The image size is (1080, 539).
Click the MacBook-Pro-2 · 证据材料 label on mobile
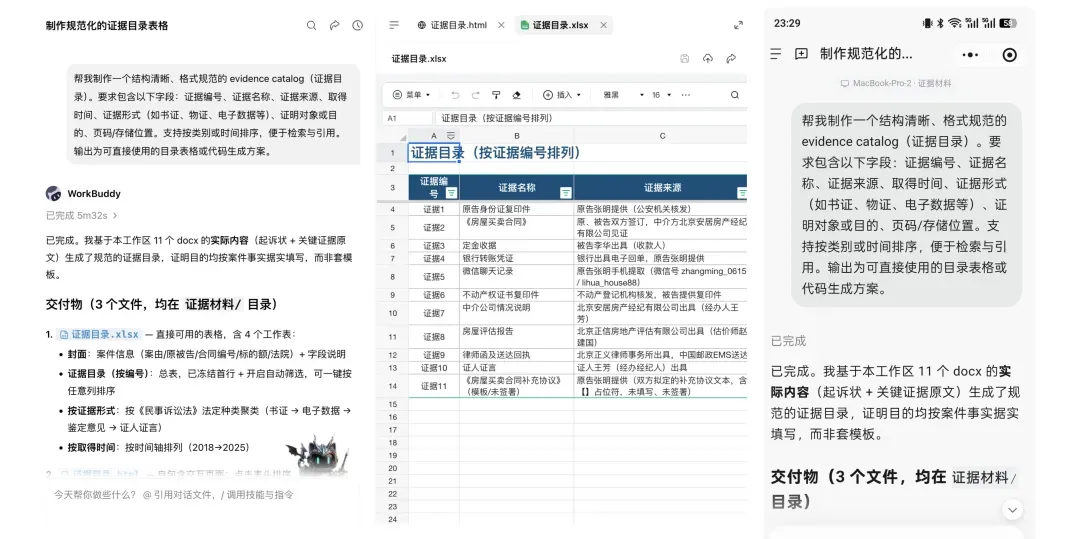pyautogui.click(x=895, y=83)
